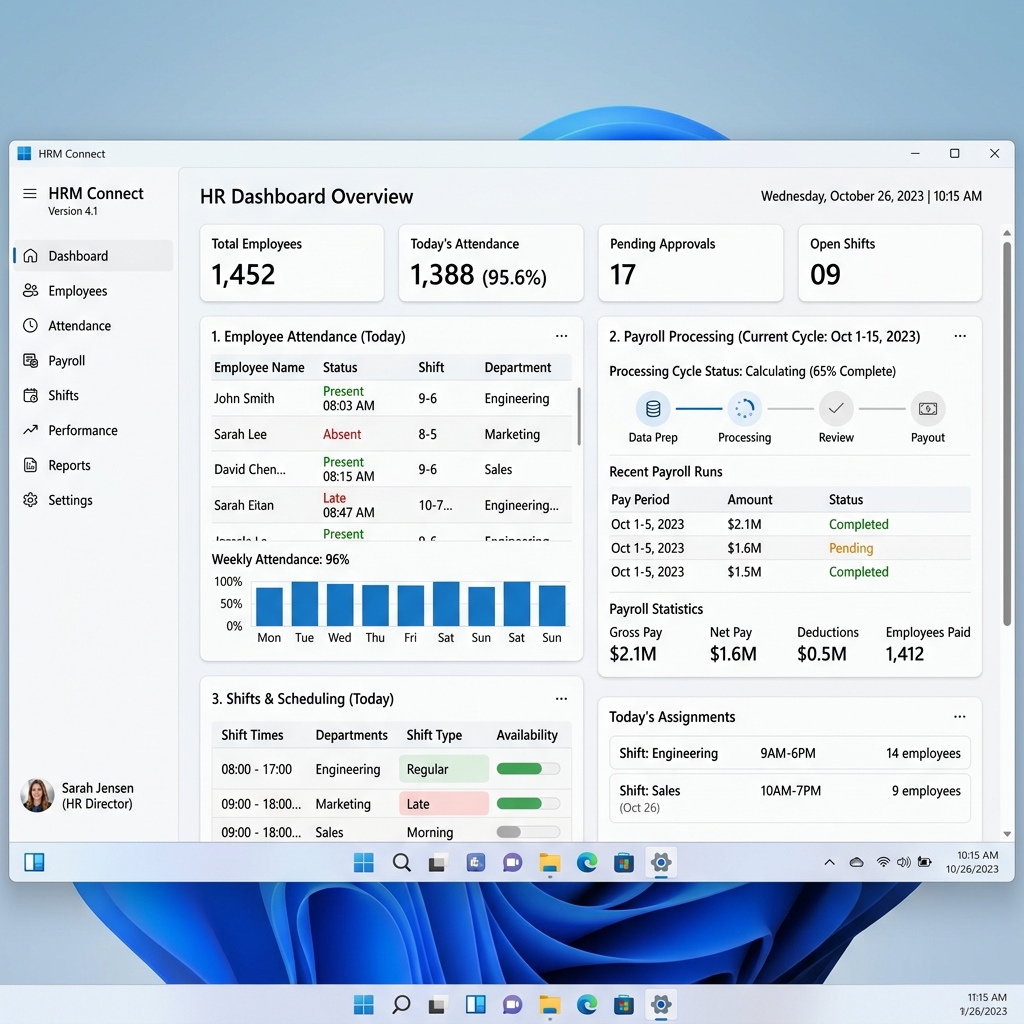
Task: Open the Payroll Processing options menu
Action: (960, 336)
